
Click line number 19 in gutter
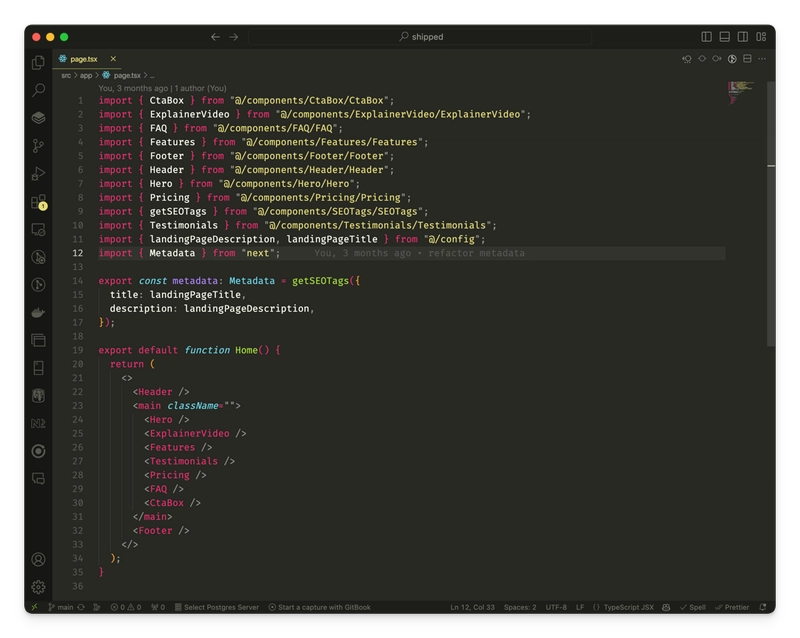[78, 350]
